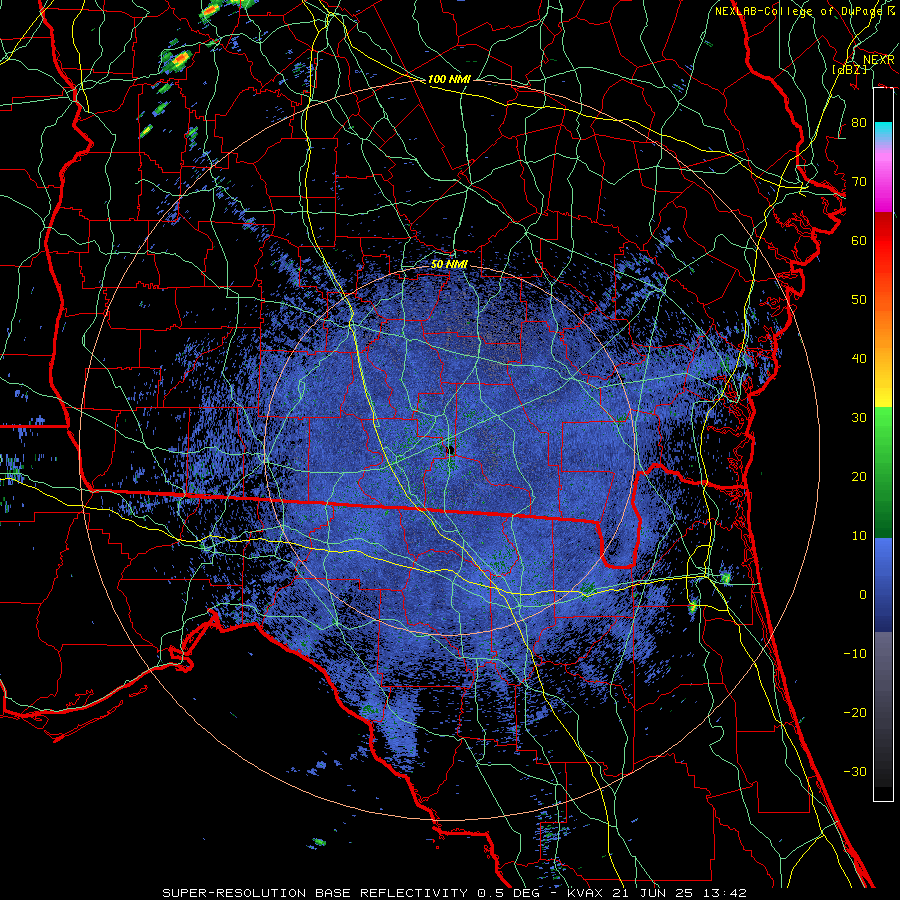The width and height of the screenshot is (900, 900).
Task: Click the "13:42" timestamp in the caption
Action: pyautogui.click(x=727, y=893)
